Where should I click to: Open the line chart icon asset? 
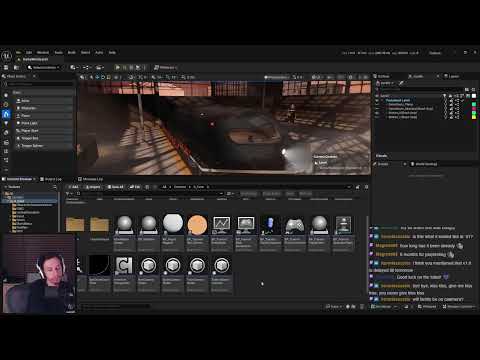pyautogui.click(x=222, y=224)
